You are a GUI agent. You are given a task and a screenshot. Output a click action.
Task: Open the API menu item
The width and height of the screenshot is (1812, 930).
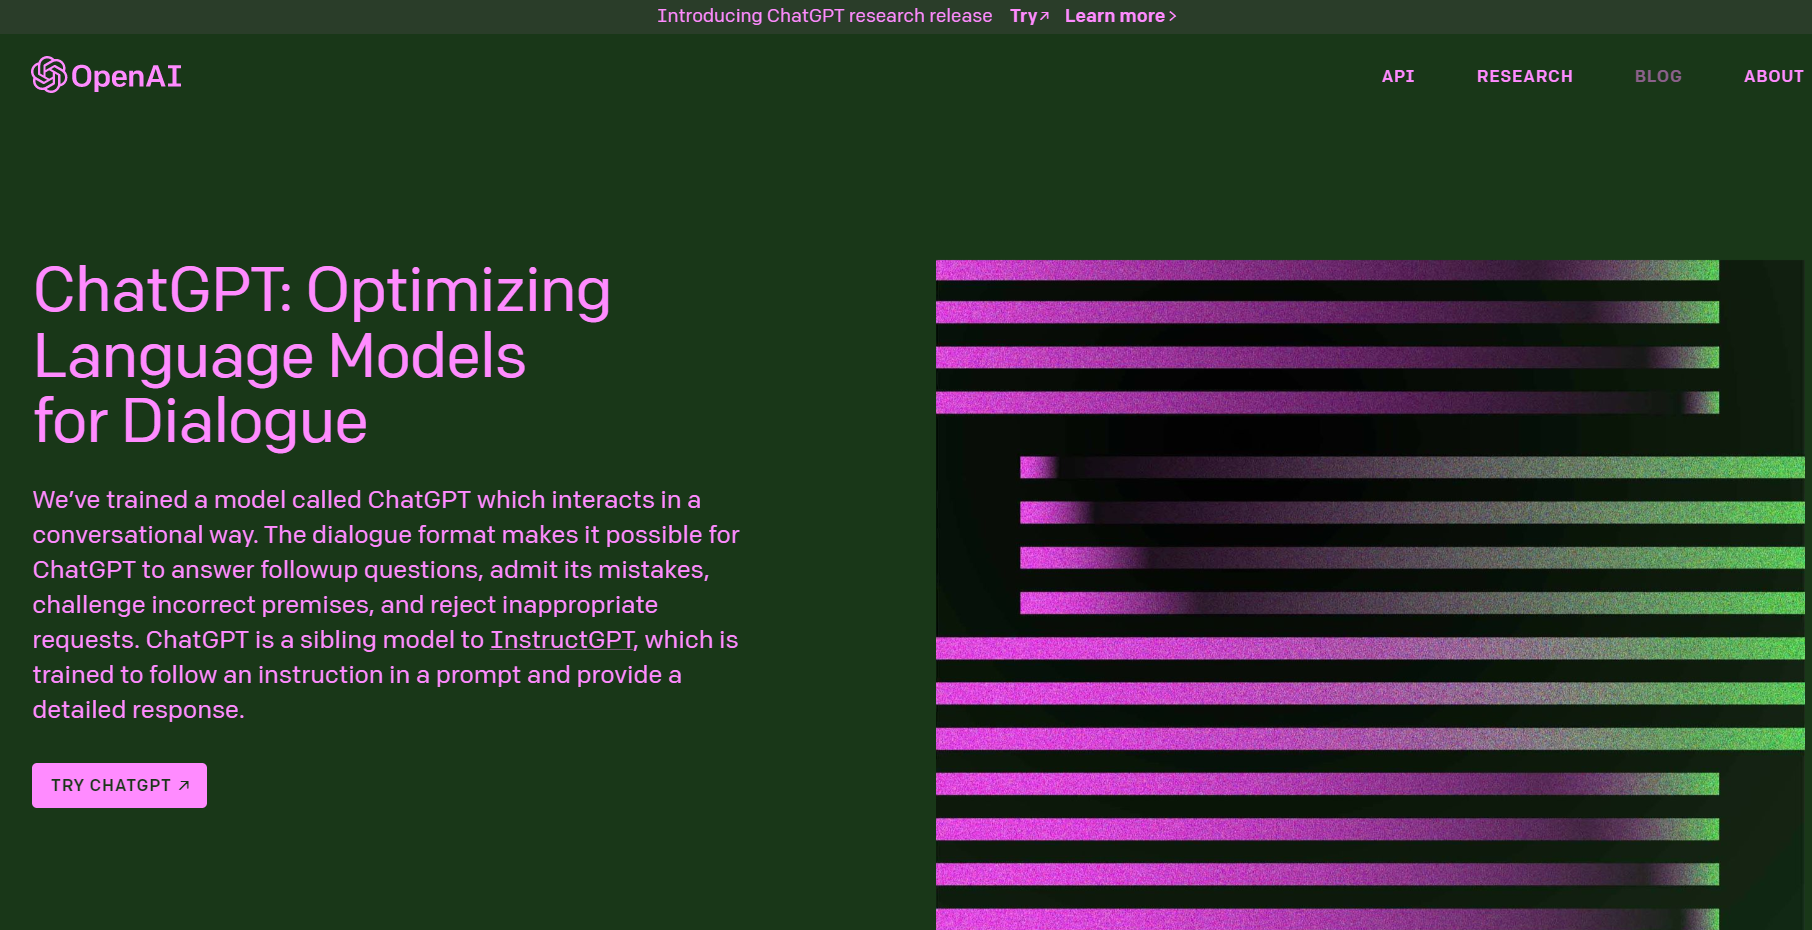pos(1397,76)
